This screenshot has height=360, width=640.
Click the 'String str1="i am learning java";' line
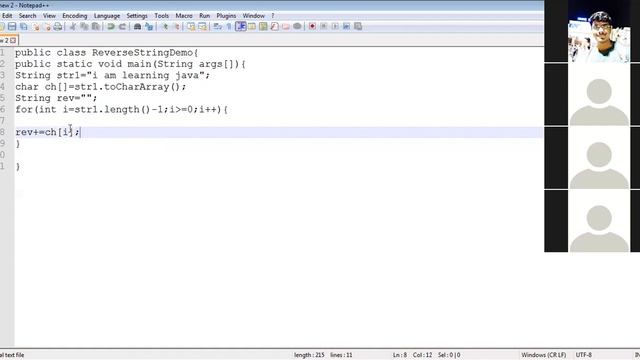point(113,76)
